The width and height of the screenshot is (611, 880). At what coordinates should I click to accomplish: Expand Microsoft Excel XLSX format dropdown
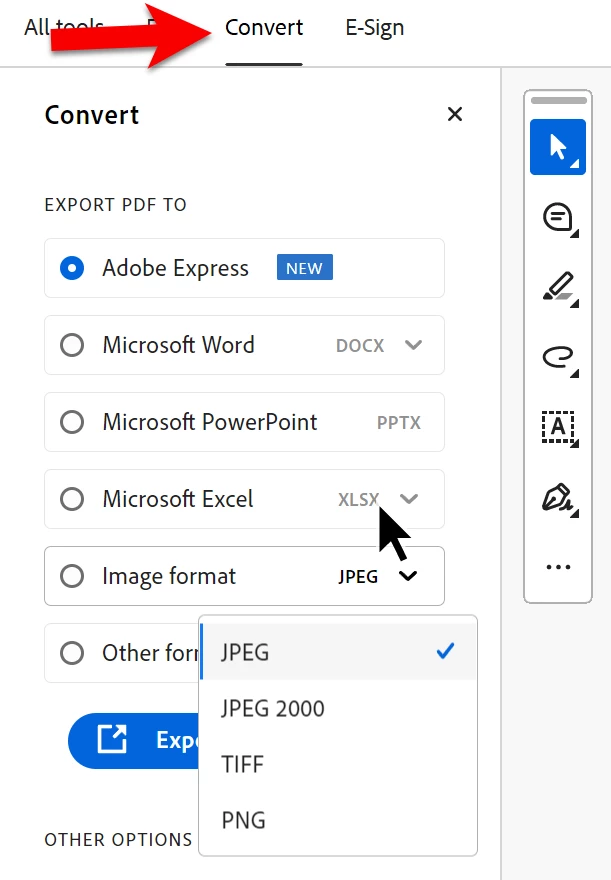pyautogui.click(x=408, y=498)
